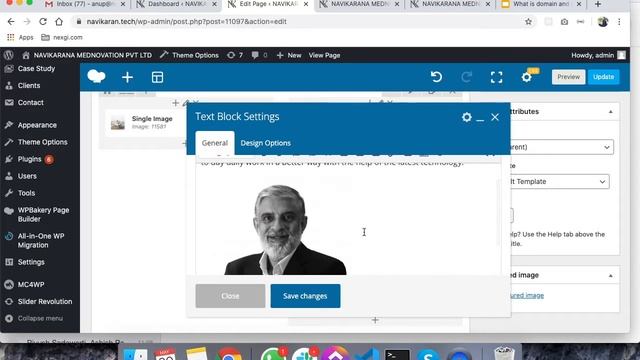Add new element with plus icon in blue toolbar
Viewport: 640px width, 360px height.
[x=127, y=77]
